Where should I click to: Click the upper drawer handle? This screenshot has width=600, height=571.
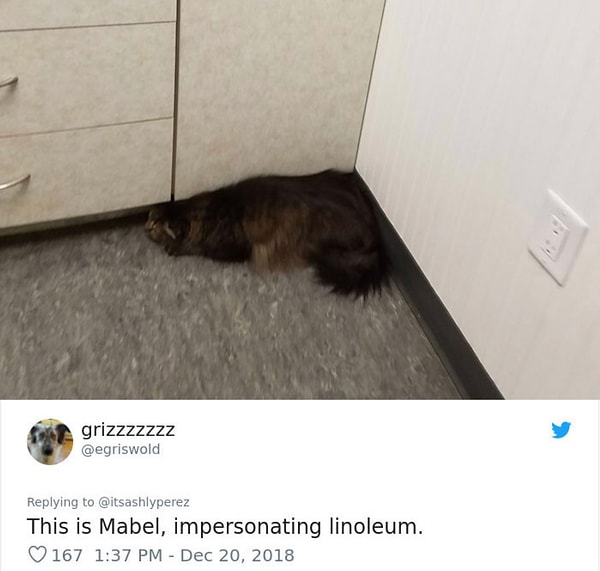click(x=8, y=82)
